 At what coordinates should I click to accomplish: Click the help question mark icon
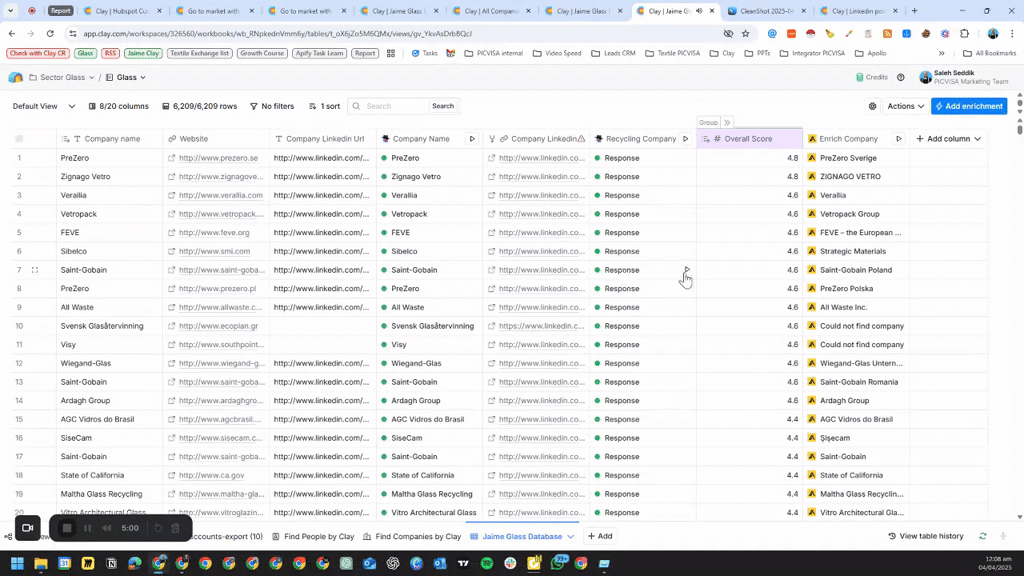click(901, 77)
